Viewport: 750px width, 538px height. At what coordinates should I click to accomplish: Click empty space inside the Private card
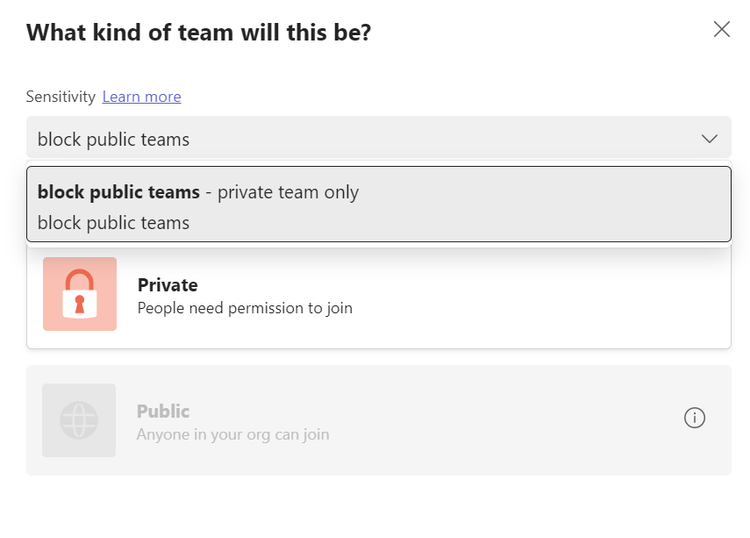(x=540, y=300)
